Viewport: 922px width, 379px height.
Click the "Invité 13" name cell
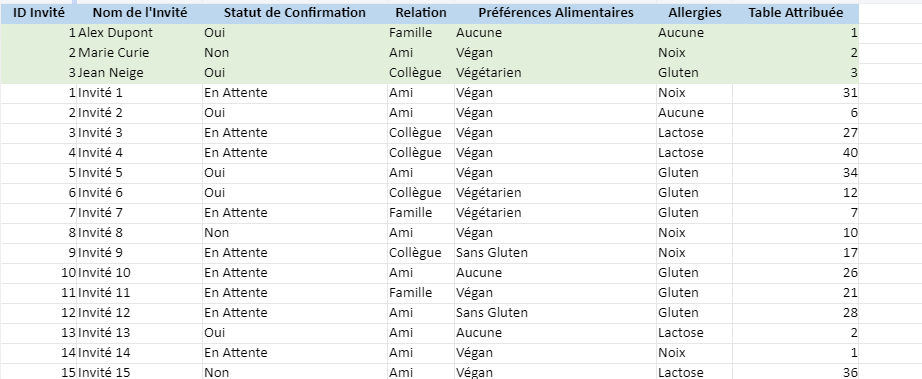point(140,333)
